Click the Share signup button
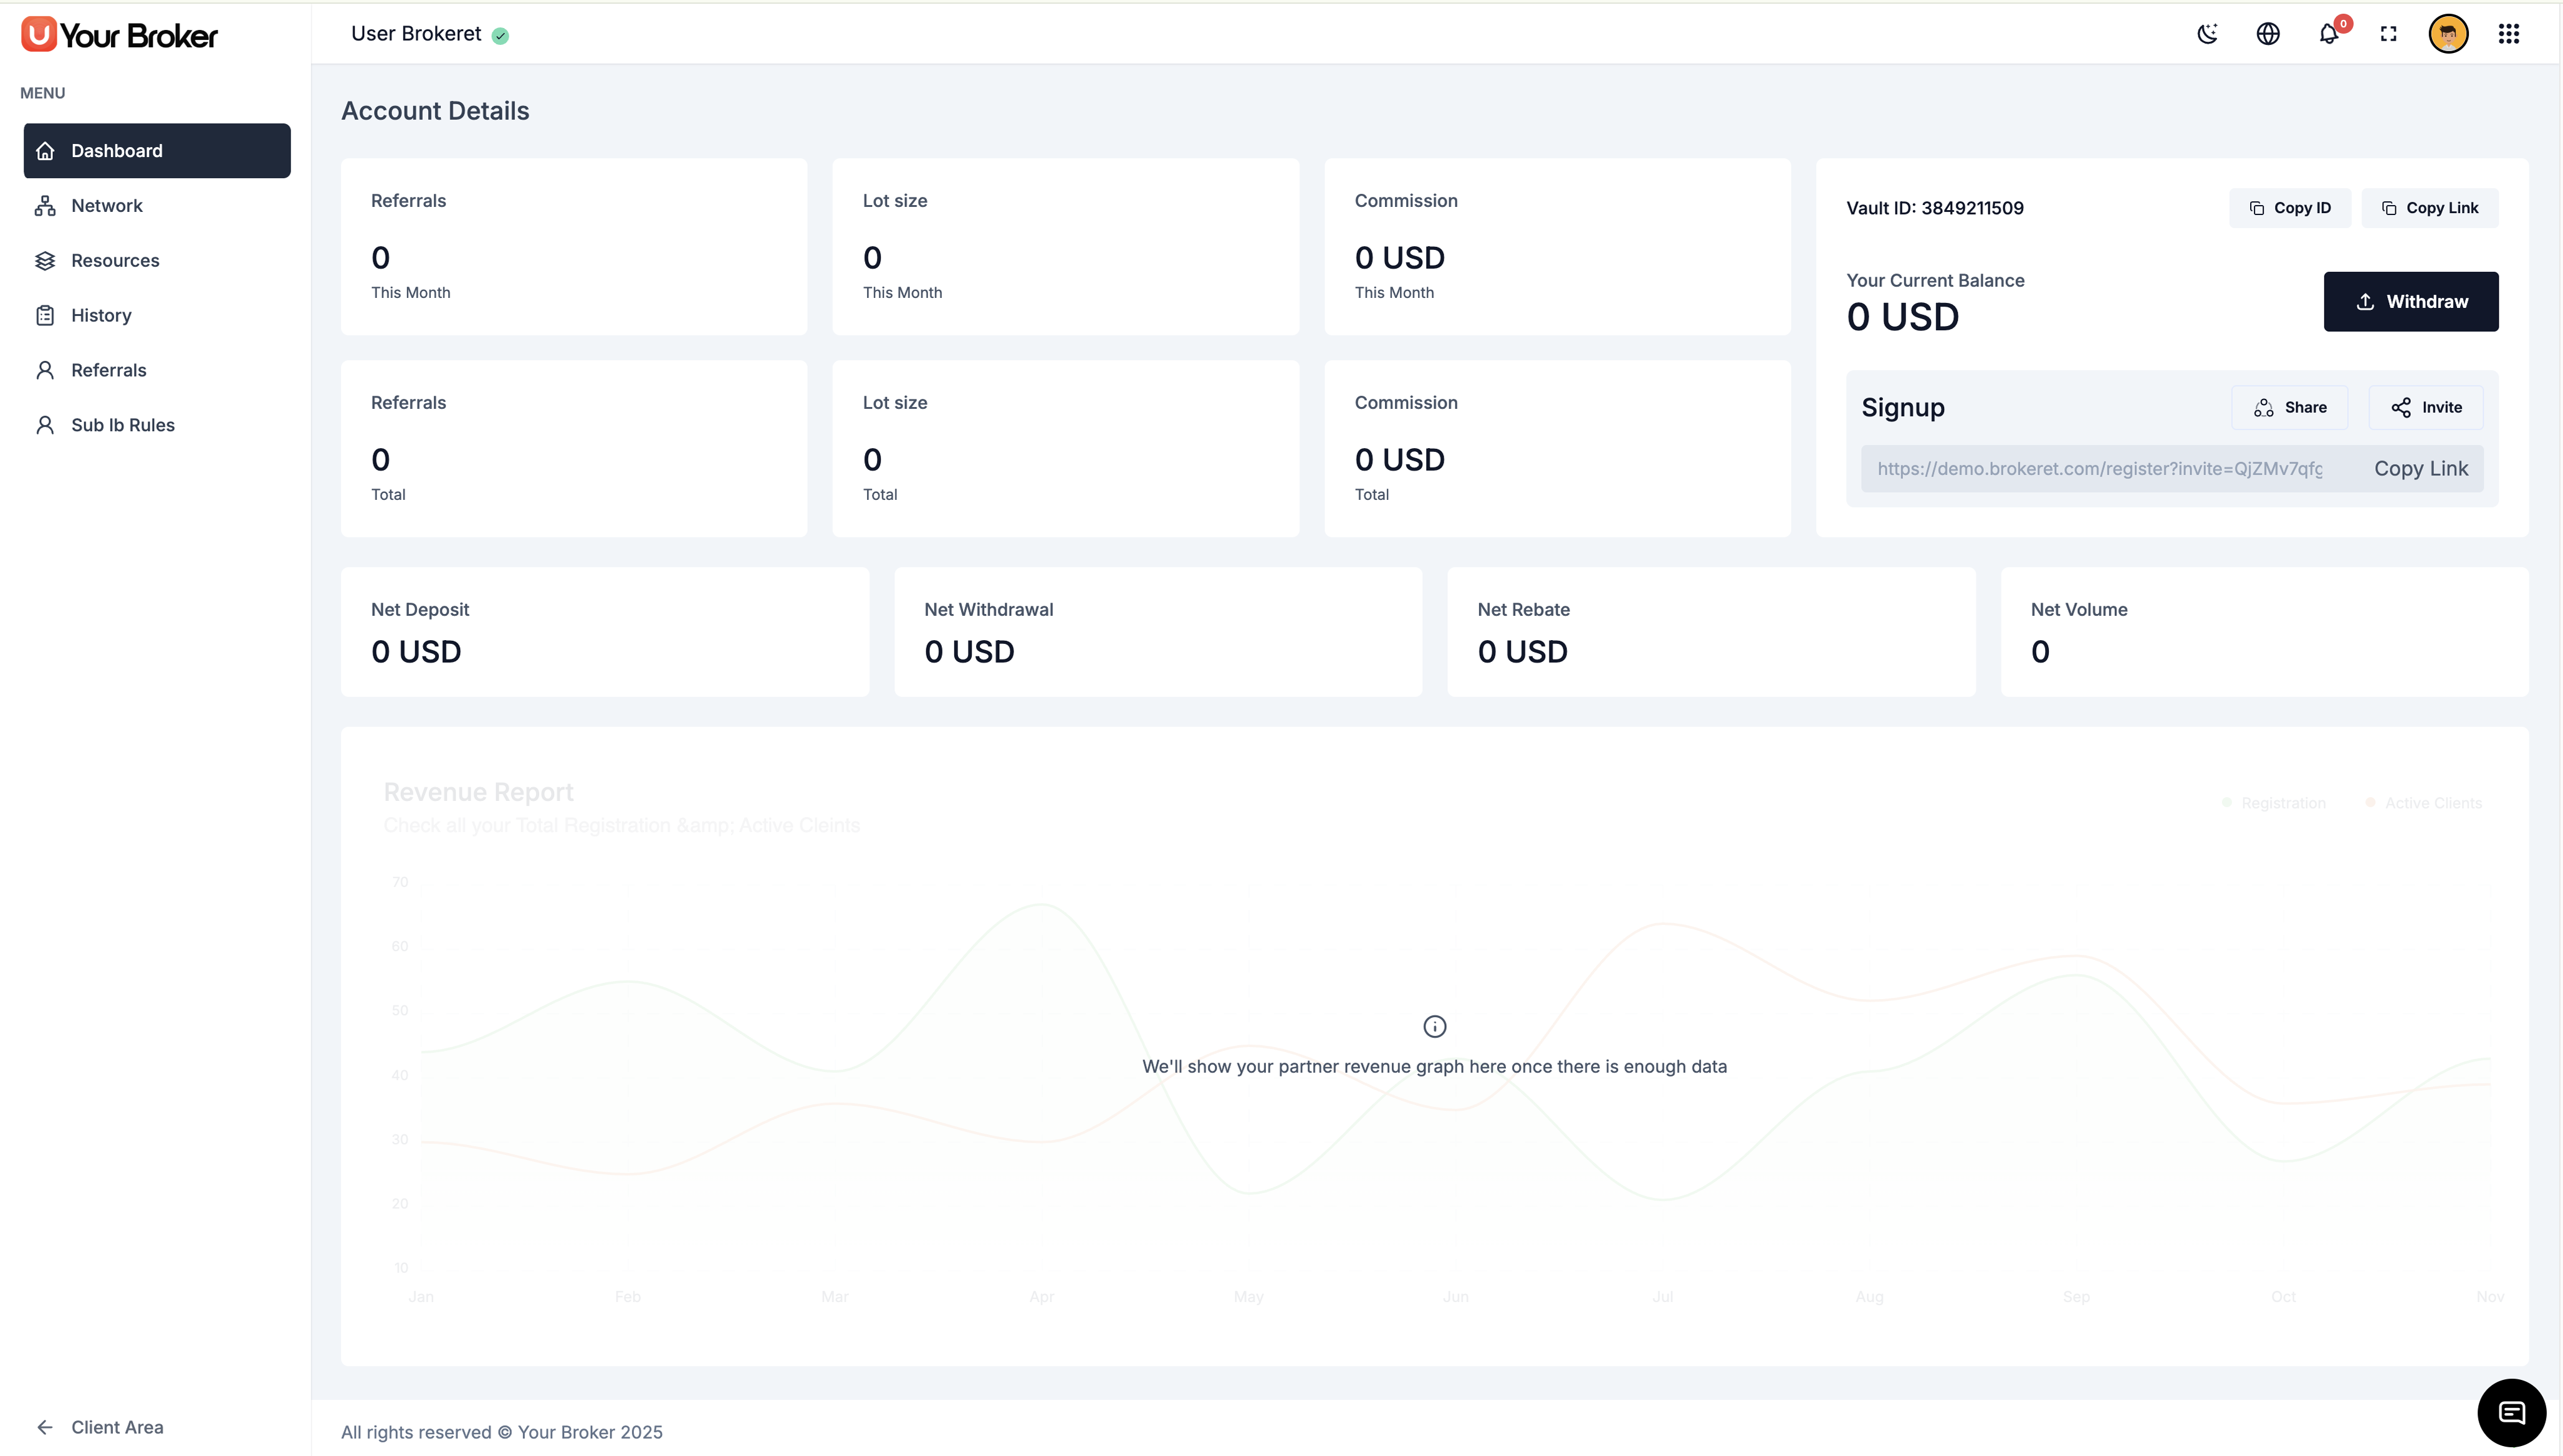This screenshot has width=2563, height=1456. click(x=2289, y=408)
